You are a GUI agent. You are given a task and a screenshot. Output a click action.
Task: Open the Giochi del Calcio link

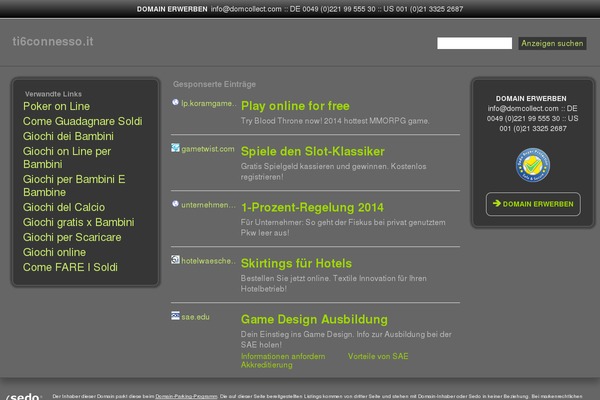[64, 207]
